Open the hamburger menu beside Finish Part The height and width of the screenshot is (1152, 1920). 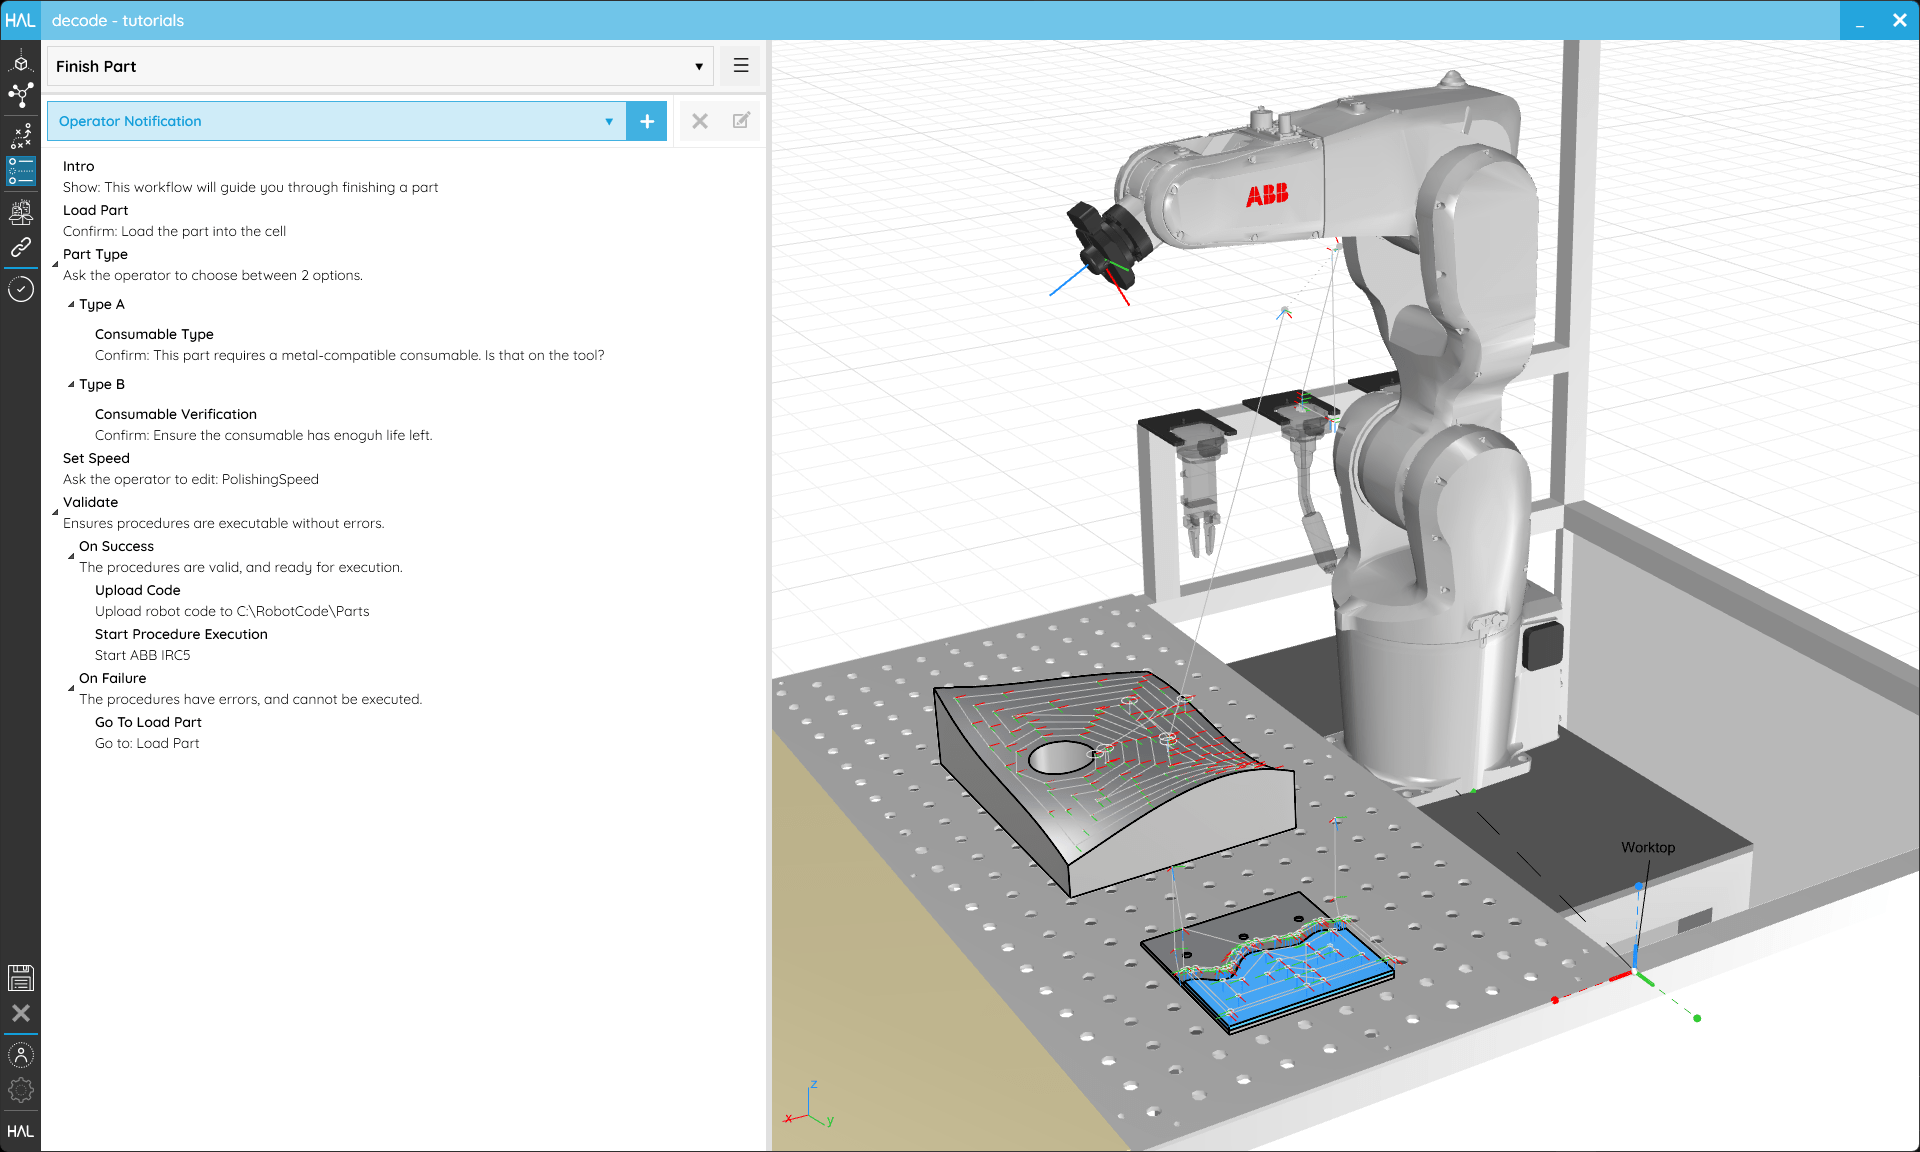point(741,65)
